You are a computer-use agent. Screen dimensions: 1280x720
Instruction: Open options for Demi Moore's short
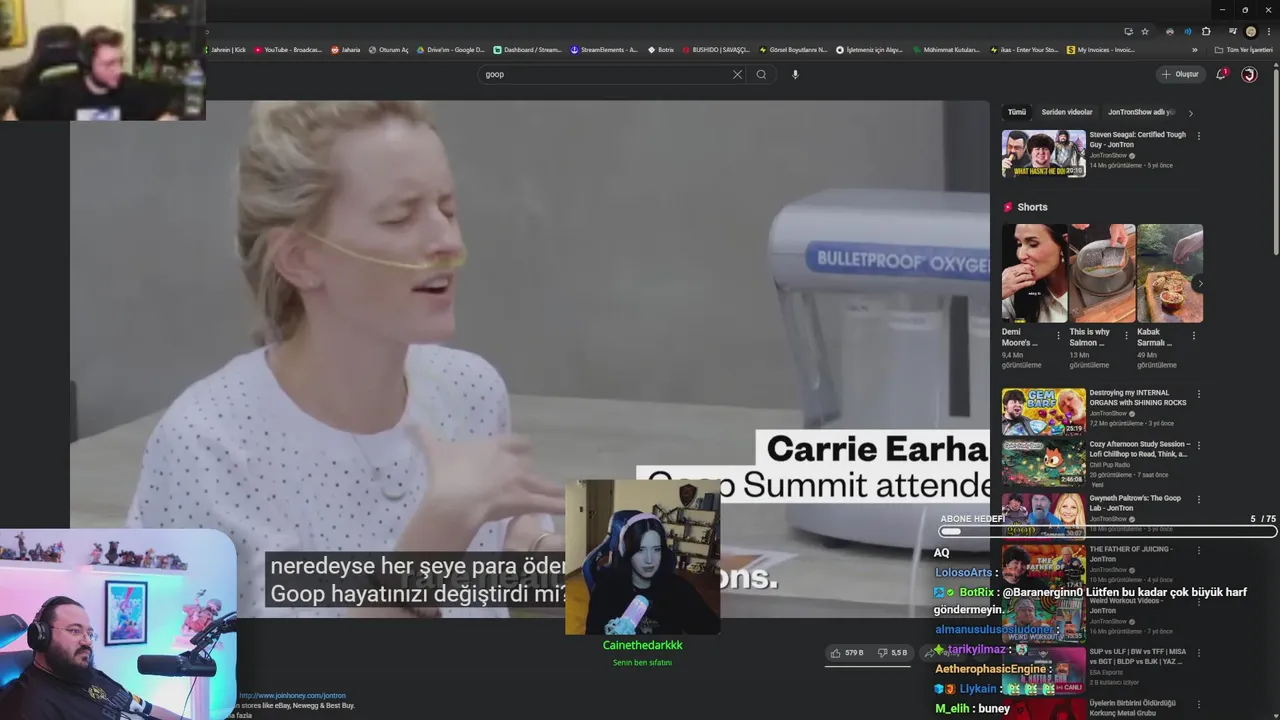tap(1059, 336)
